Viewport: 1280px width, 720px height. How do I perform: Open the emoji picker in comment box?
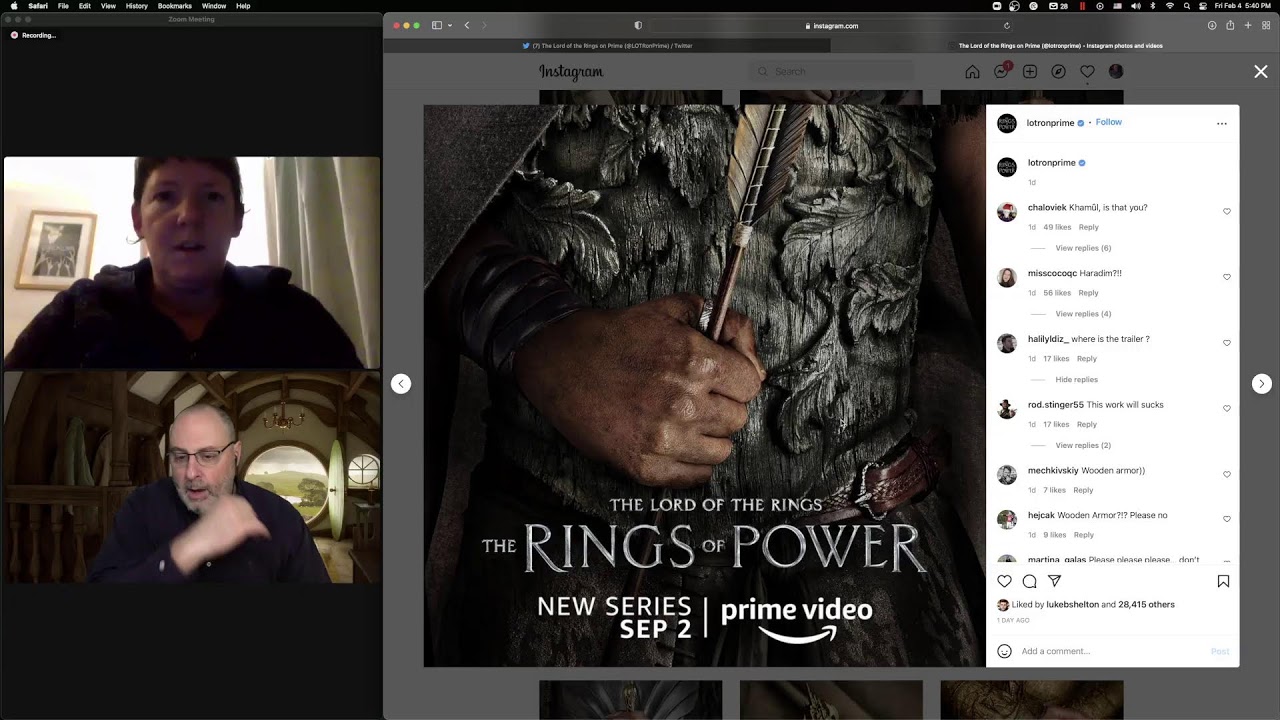point(1005,651)
